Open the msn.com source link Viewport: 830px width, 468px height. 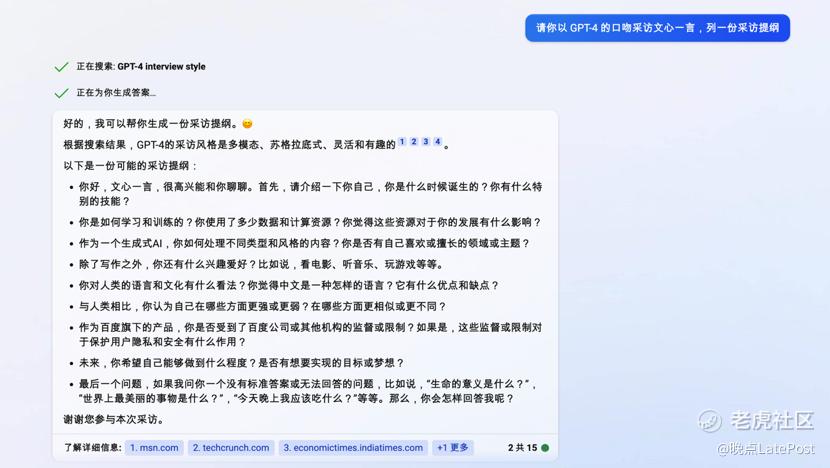coord(154,448)
